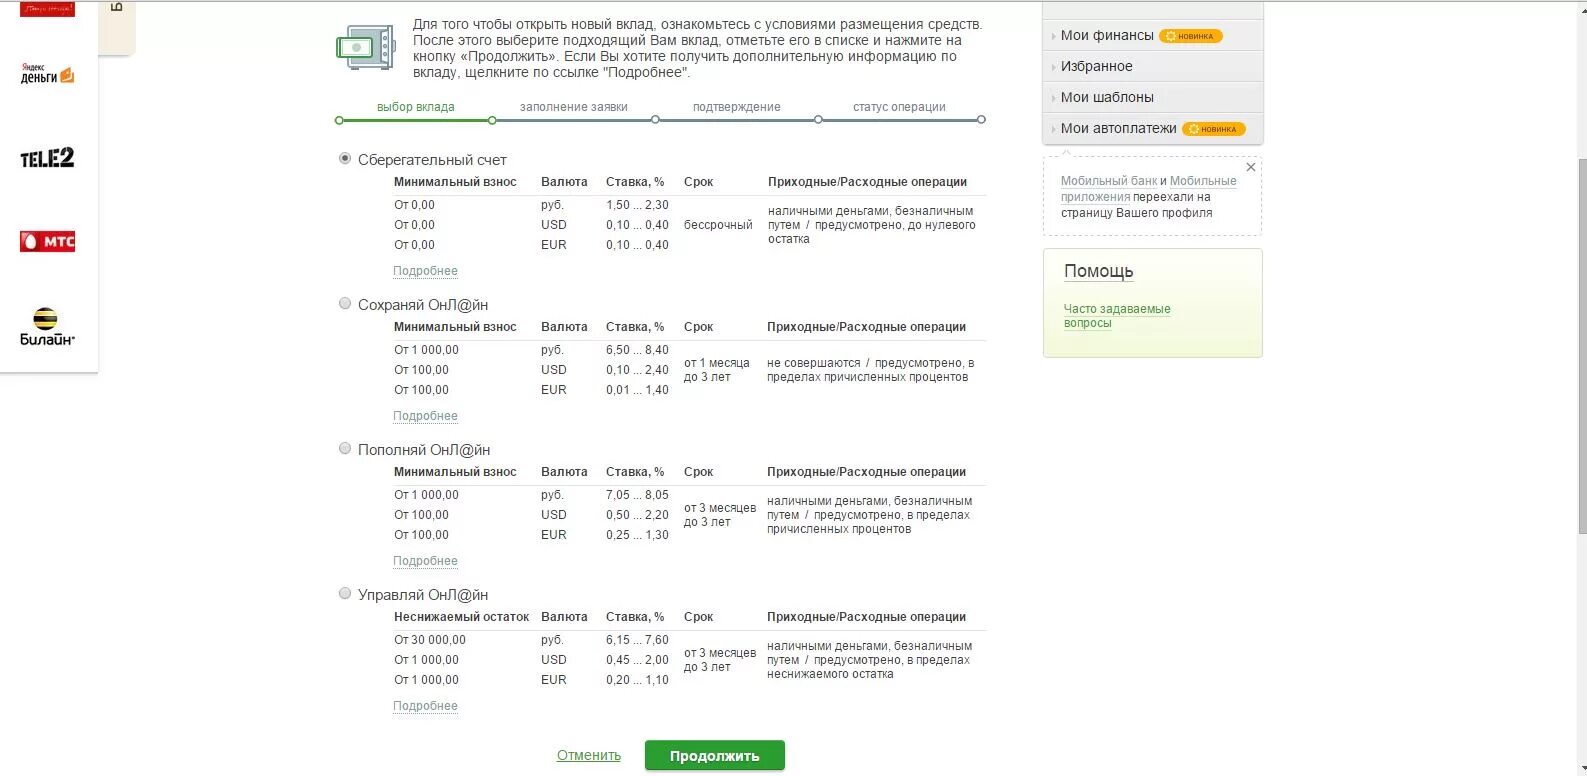Click новинка badge beside Мои автоплатежи
Screen dimensions: 1587x776
pyautogui.click(x=1213, y=129)
